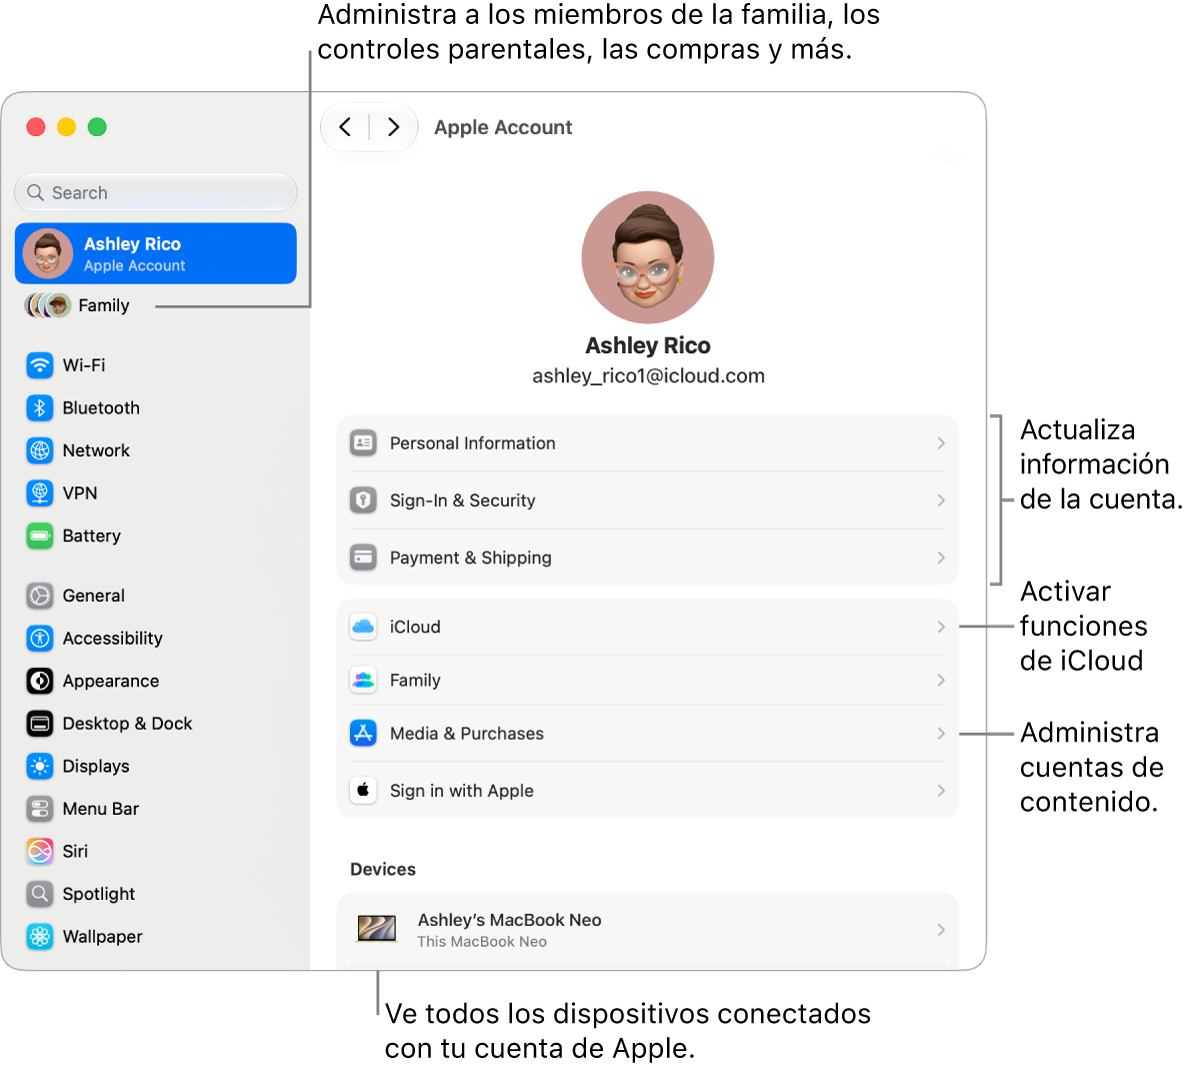Viewport: 1186px width, 1067px height.
Task: Click the Family avatars icon in sidebar
Action: pos(48,306)
